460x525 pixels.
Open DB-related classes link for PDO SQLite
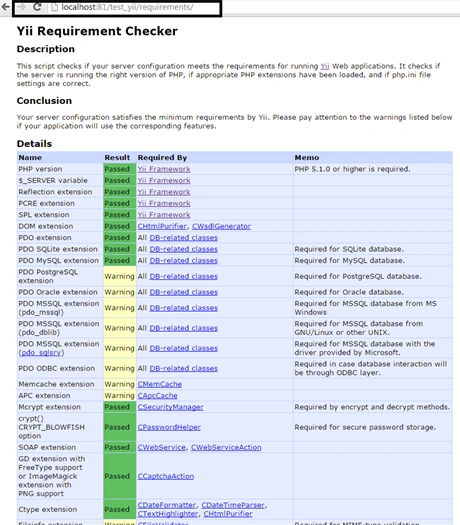(183, 249)
